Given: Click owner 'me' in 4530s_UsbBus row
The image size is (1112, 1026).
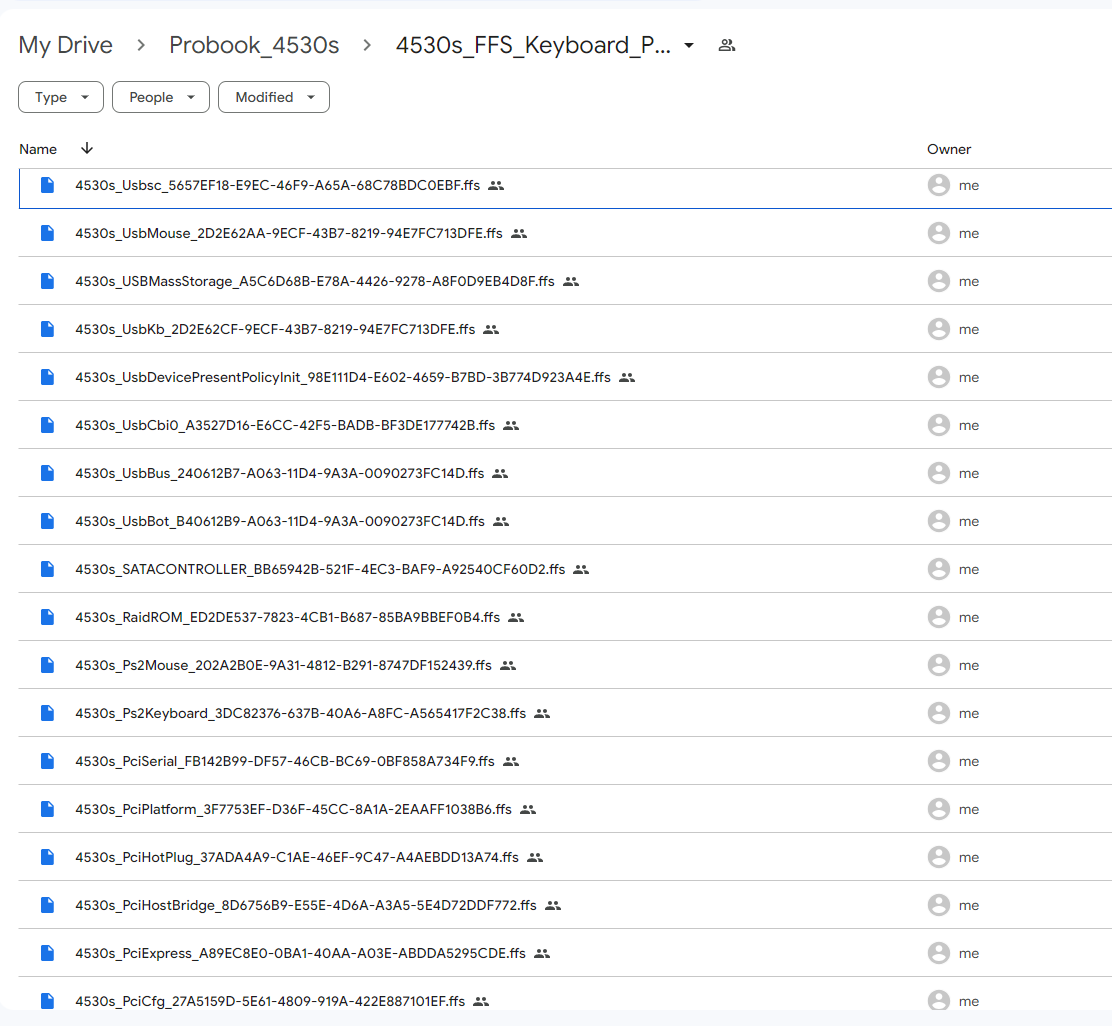Looking at the screenshot, I should coord(969,473).
